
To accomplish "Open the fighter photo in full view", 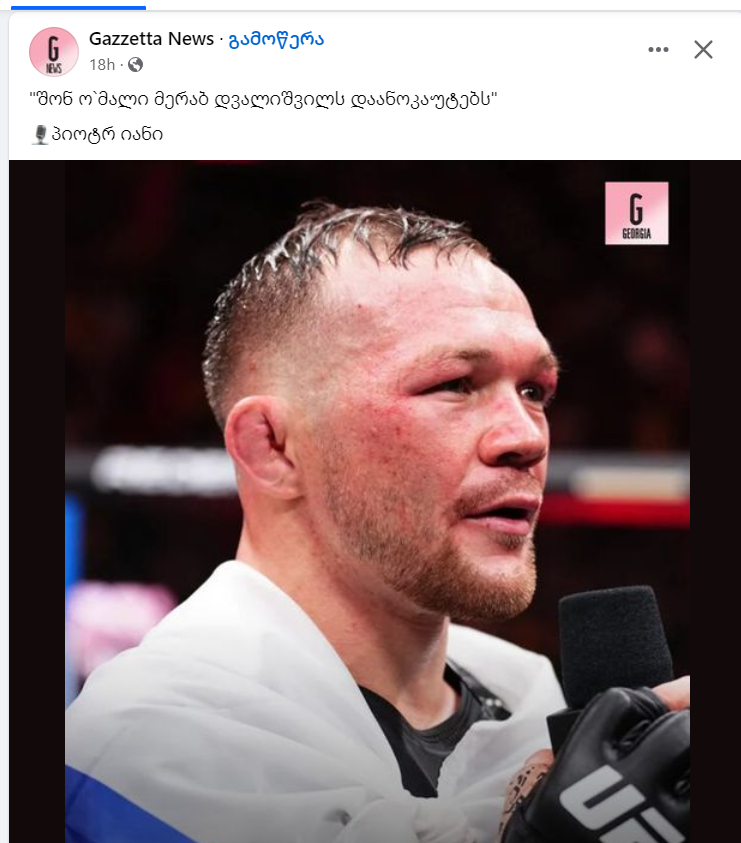I will point(377,501).
